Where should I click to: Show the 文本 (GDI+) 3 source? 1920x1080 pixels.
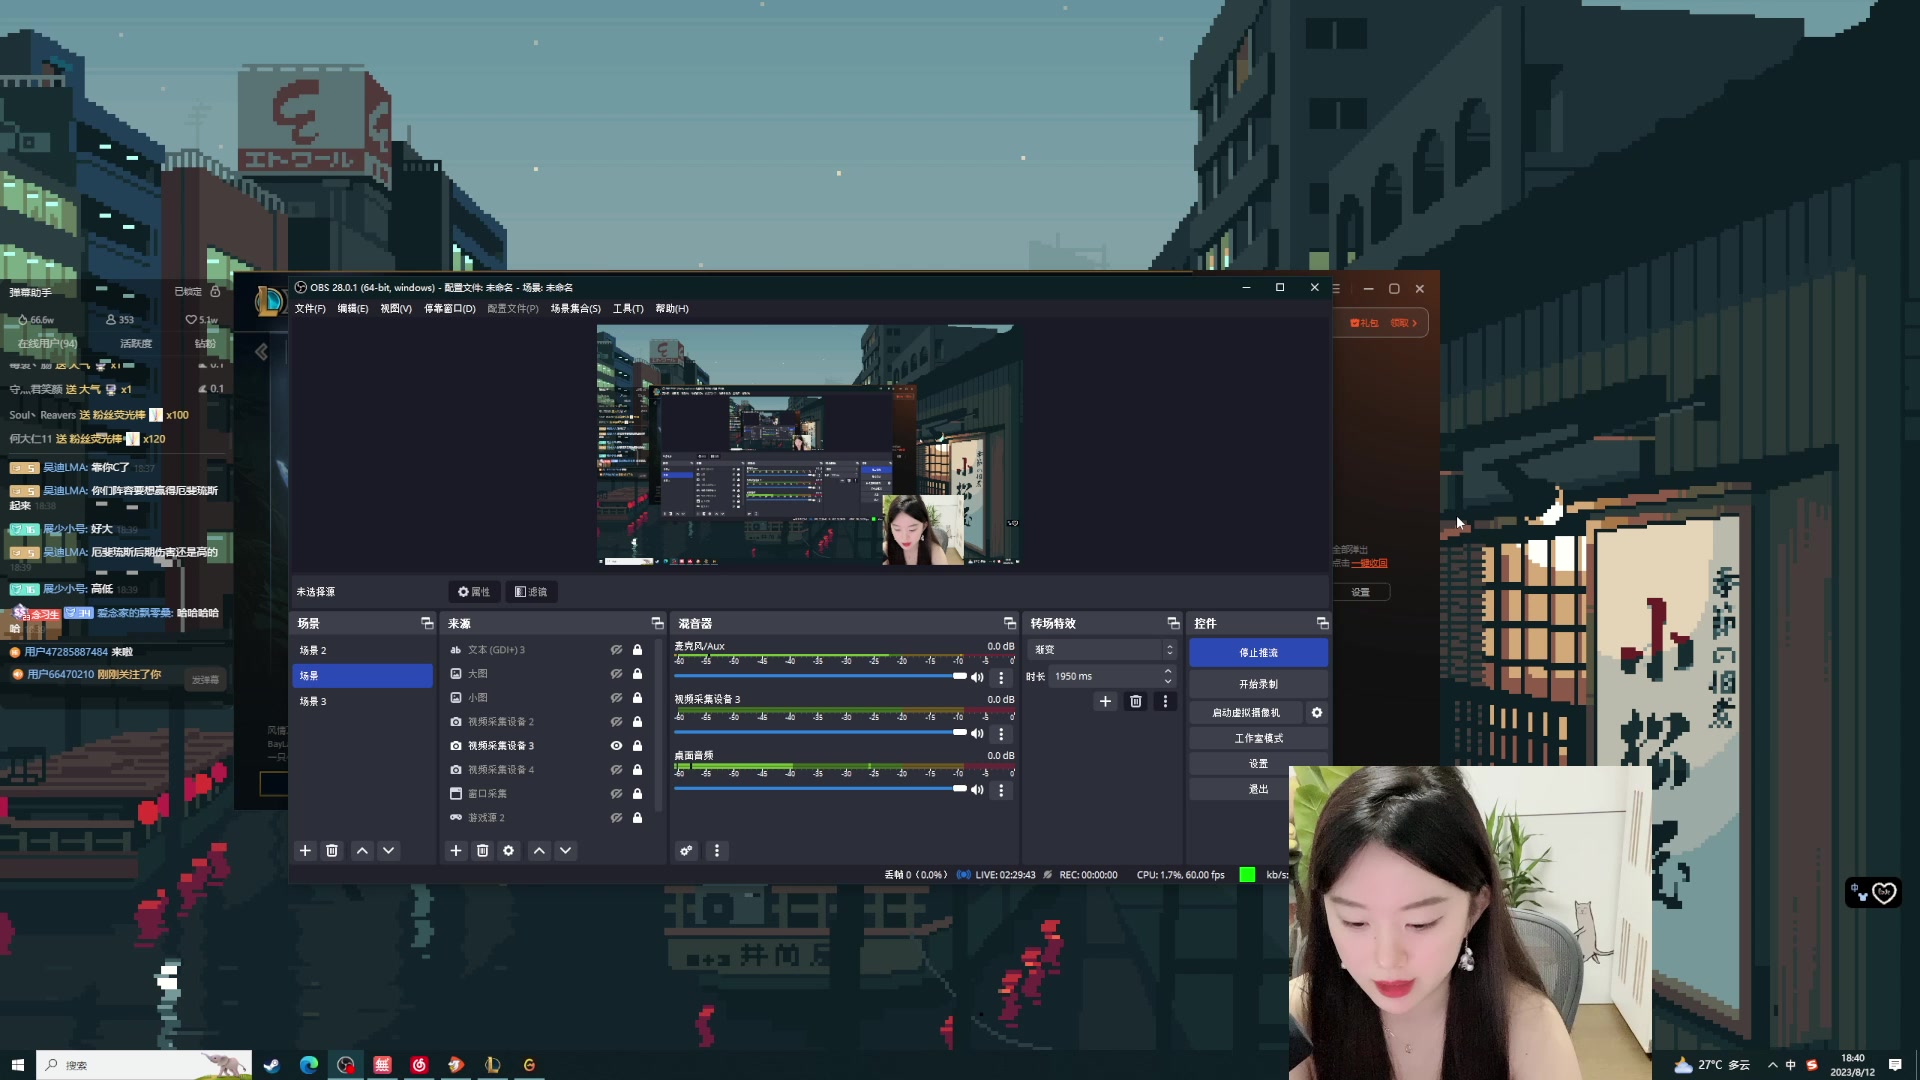pos(616,650)
